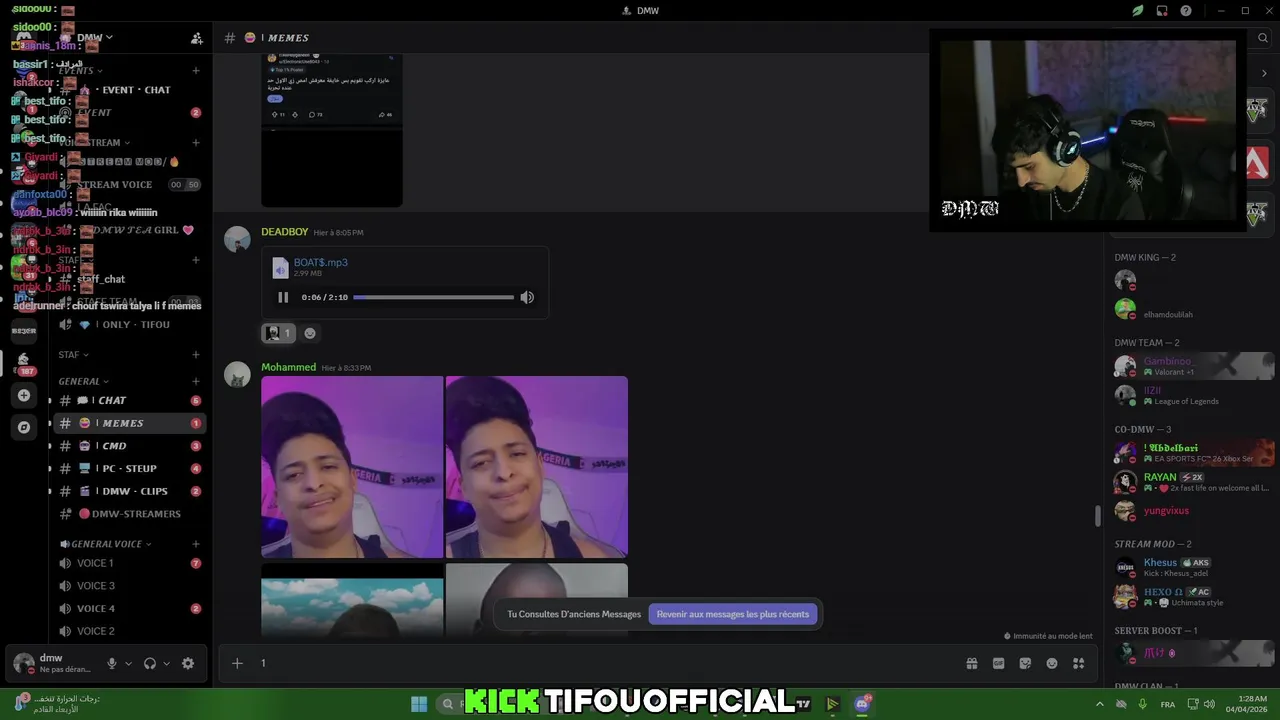Screen dimensions: 1280x720
Task: Click Add a Server plus icon
Action: (x=24, y=396)
